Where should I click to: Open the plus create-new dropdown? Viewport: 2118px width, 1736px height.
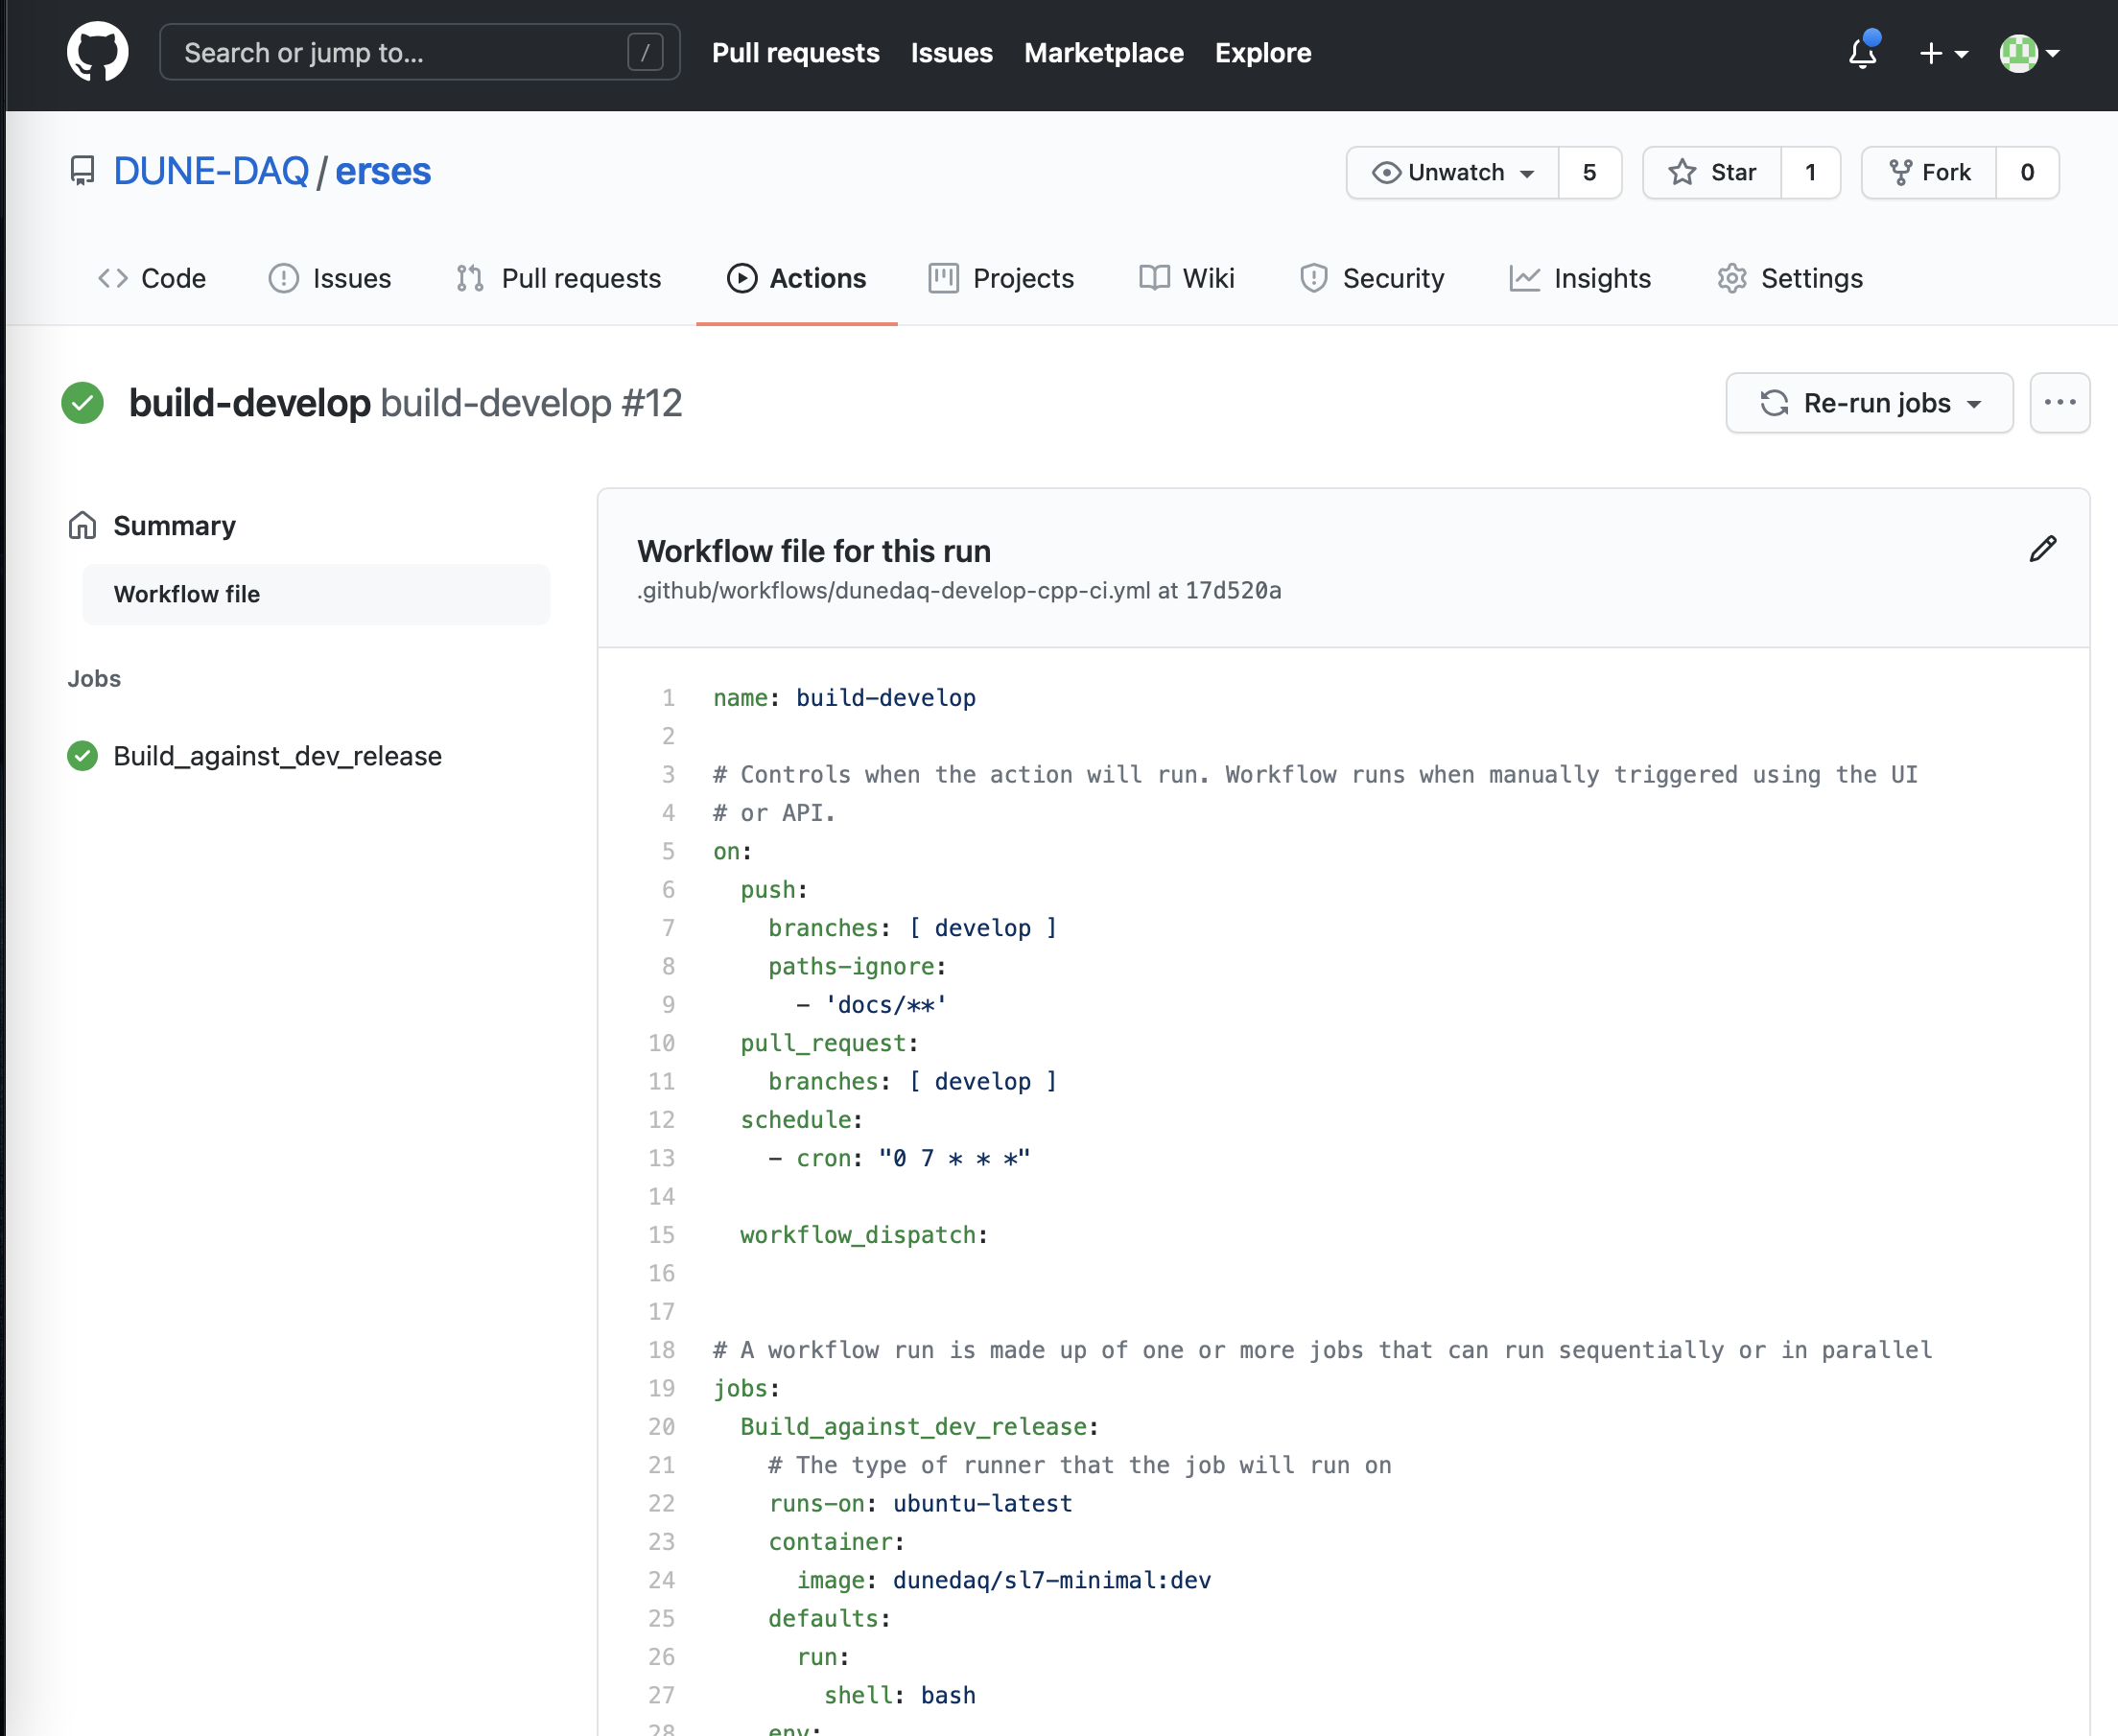[1943, 53]
